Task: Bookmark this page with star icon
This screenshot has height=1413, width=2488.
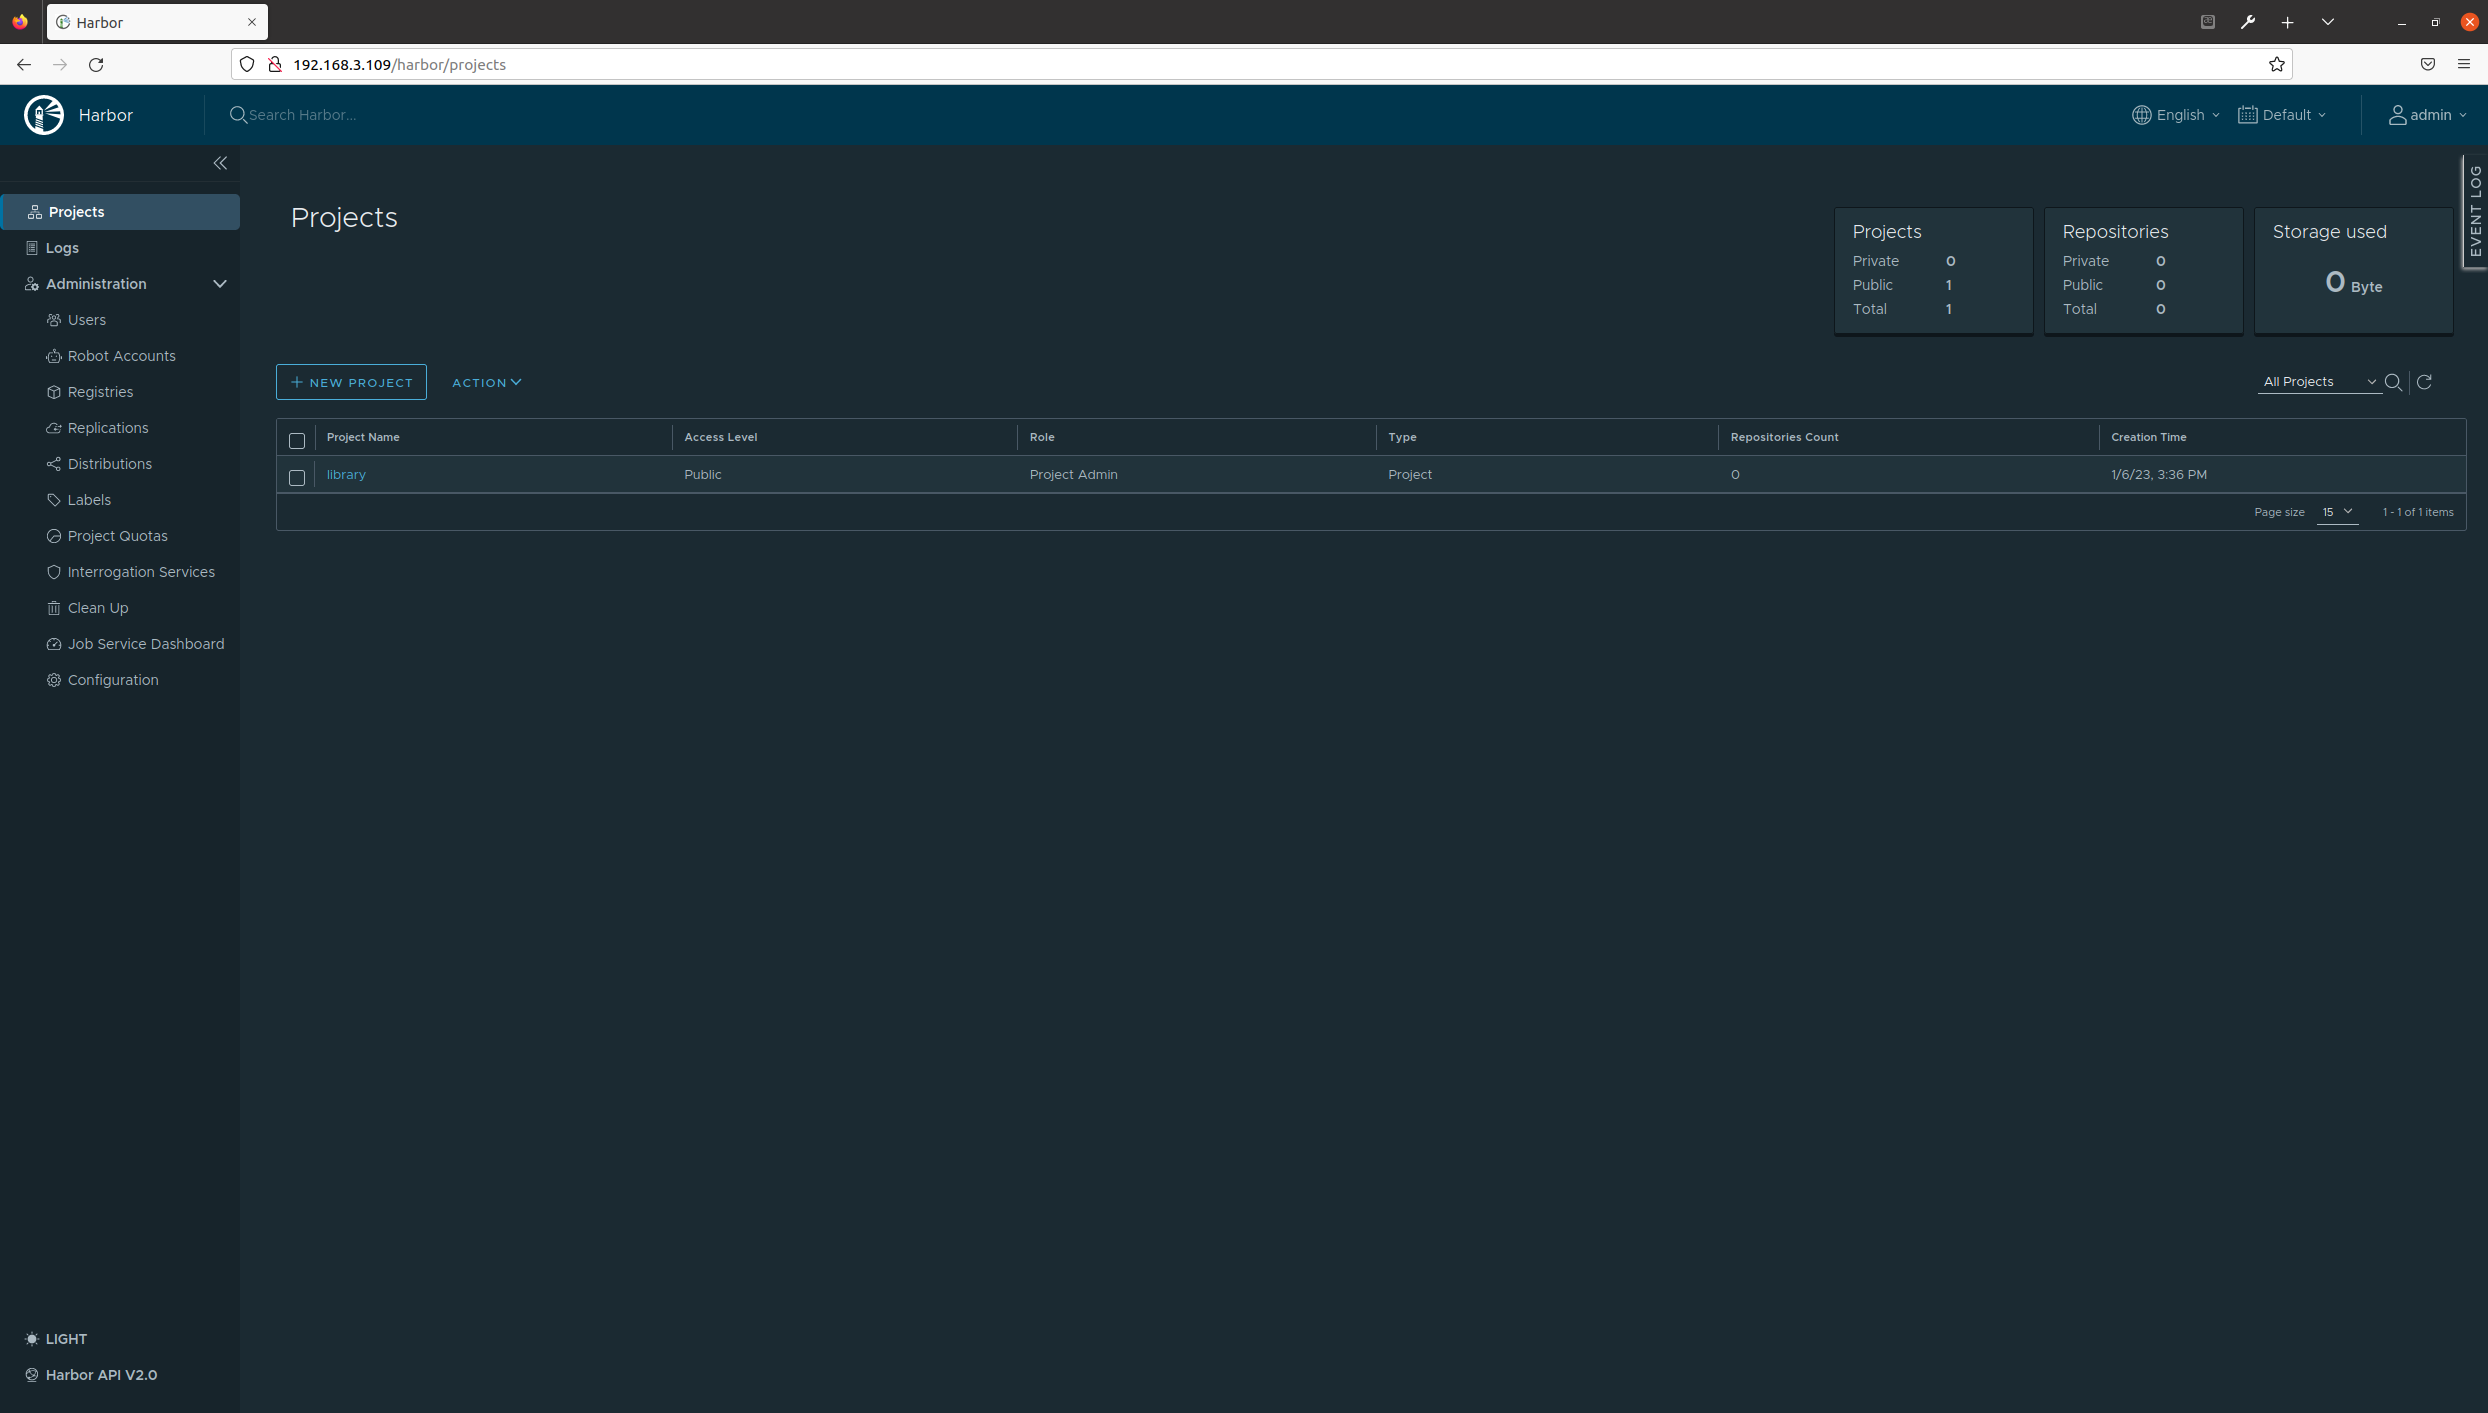Action: (x=2277, y=64)
